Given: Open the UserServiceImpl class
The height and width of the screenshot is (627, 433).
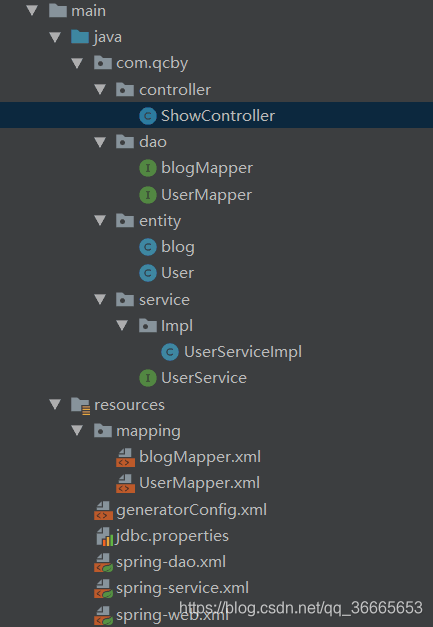Looking at the screenshot, I should pyautogui.click(x=243, y=352).
